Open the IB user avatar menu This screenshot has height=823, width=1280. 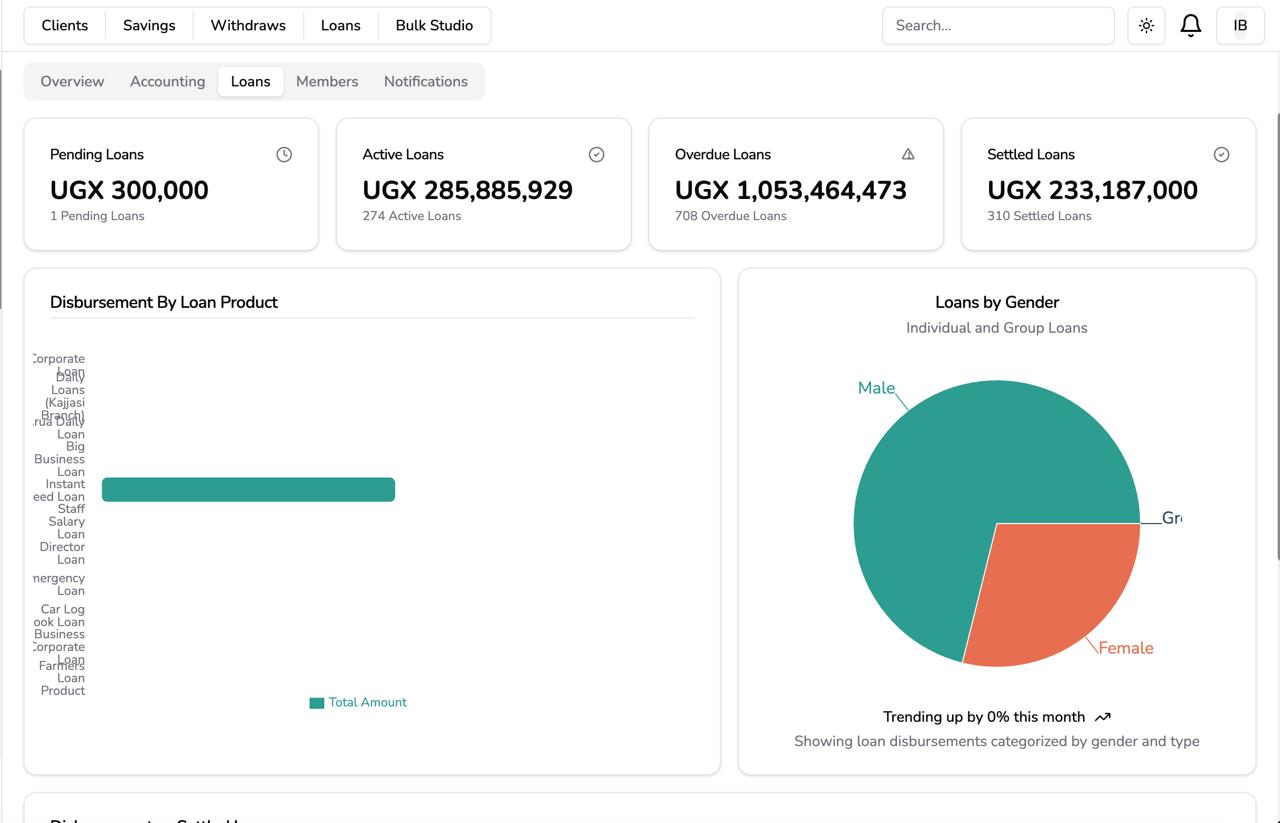click(x=1240, y=26)
